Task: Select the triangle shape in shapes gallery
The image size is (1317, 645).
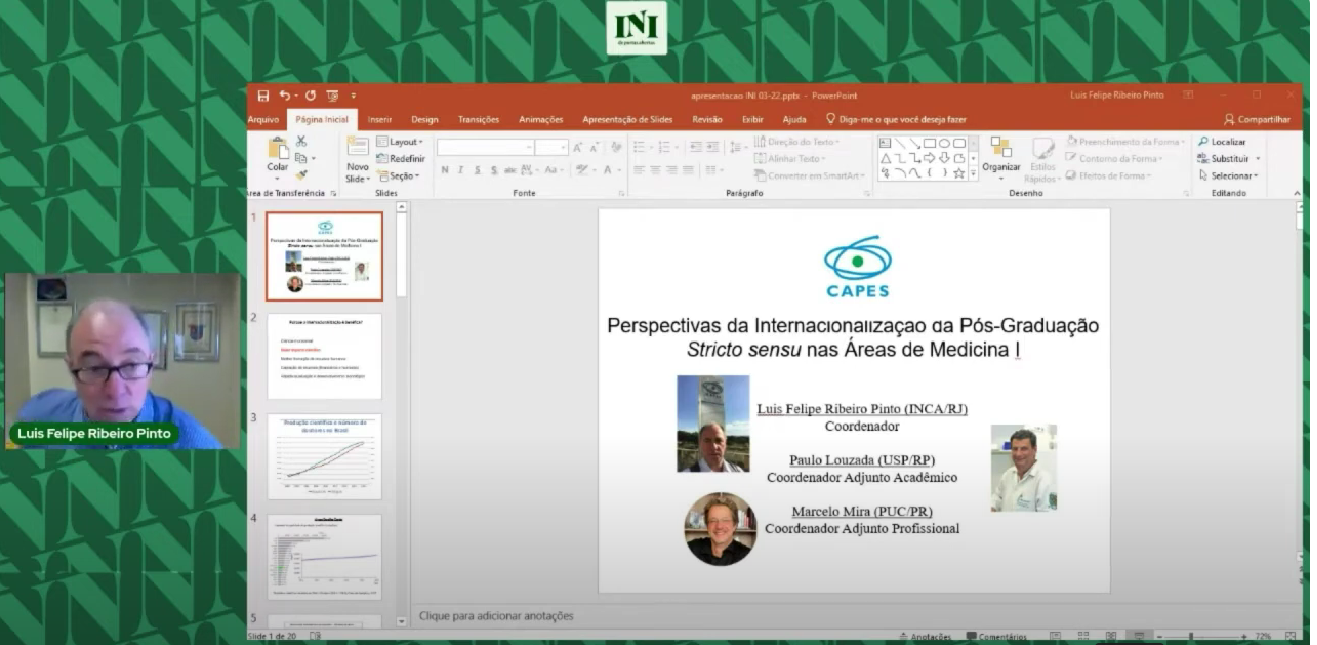Action: 886,158
